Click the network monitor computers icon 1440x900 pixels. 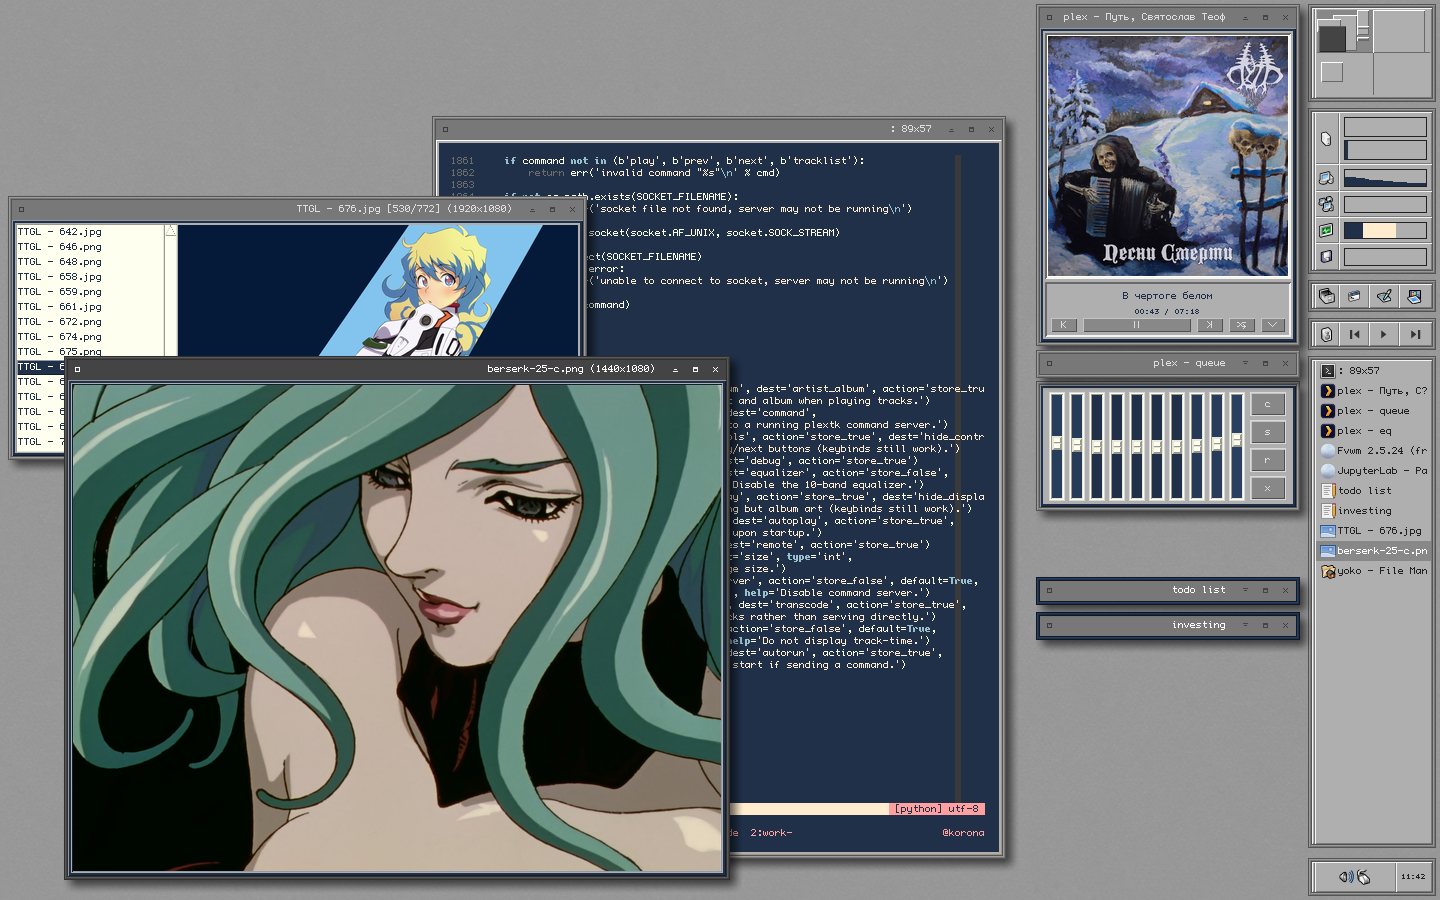pyautogui.click(x=1326, y=178)
